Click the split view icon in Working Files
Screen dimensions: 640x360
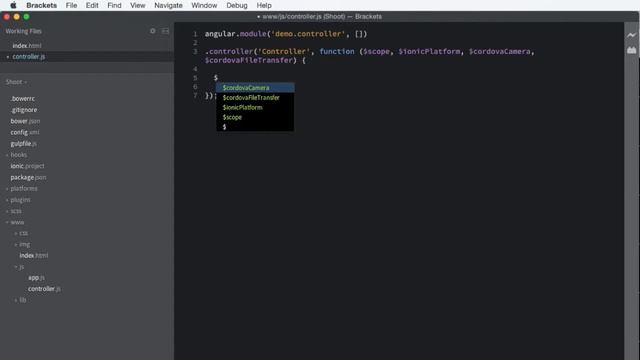click(165, 31)
